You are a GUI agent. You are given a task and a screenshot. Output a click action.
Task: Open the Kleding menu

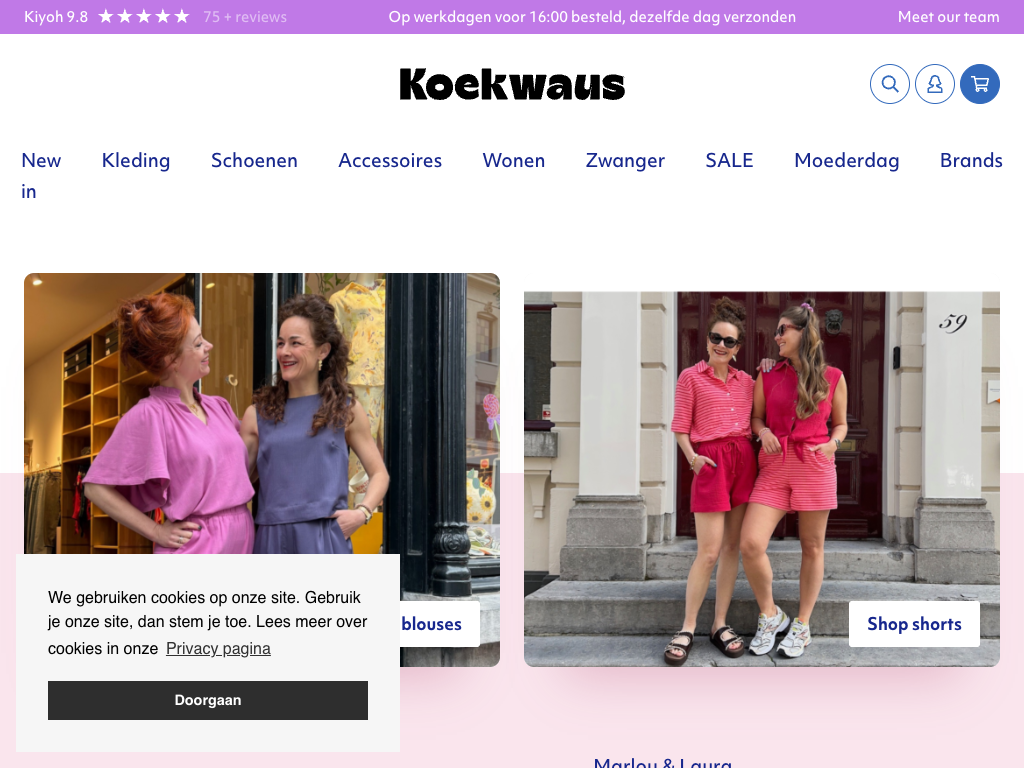[x=136, y=161]
